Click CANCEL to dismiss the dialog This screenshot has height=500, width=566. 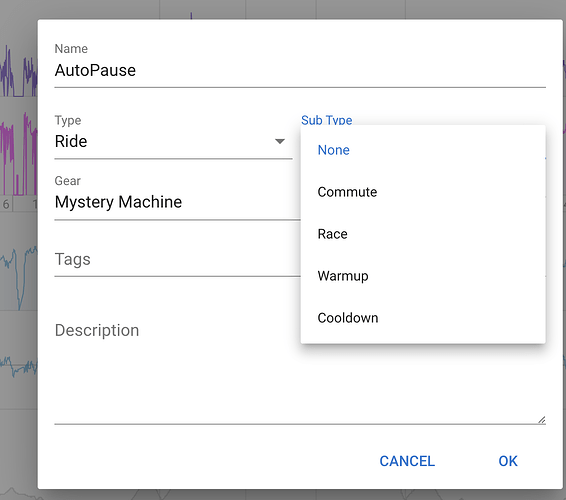[407, 461]
